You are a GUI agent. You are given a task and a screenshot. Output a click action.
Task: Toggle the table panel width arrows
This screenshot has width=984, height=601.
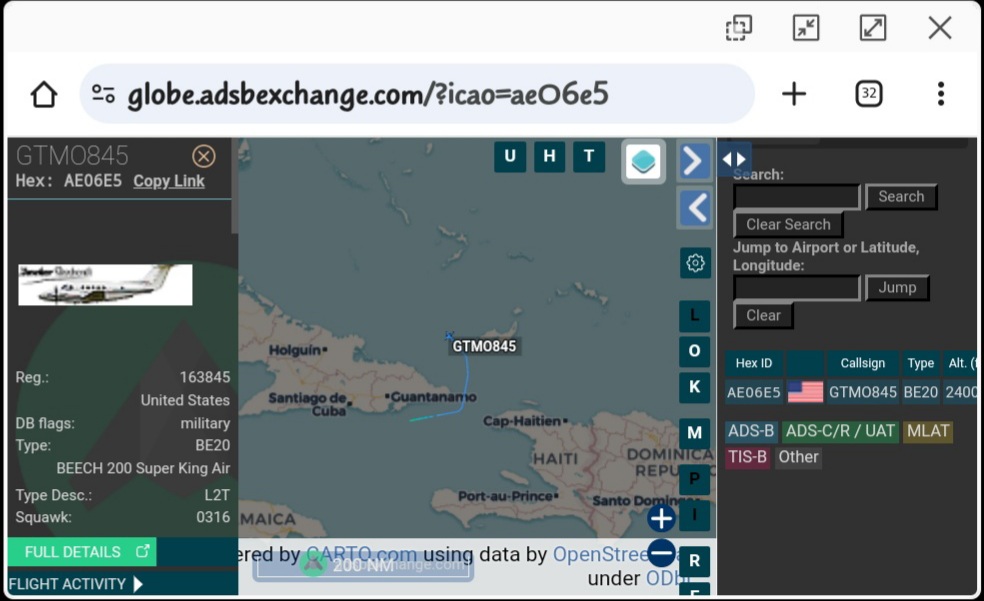click(x=734, y=159)
